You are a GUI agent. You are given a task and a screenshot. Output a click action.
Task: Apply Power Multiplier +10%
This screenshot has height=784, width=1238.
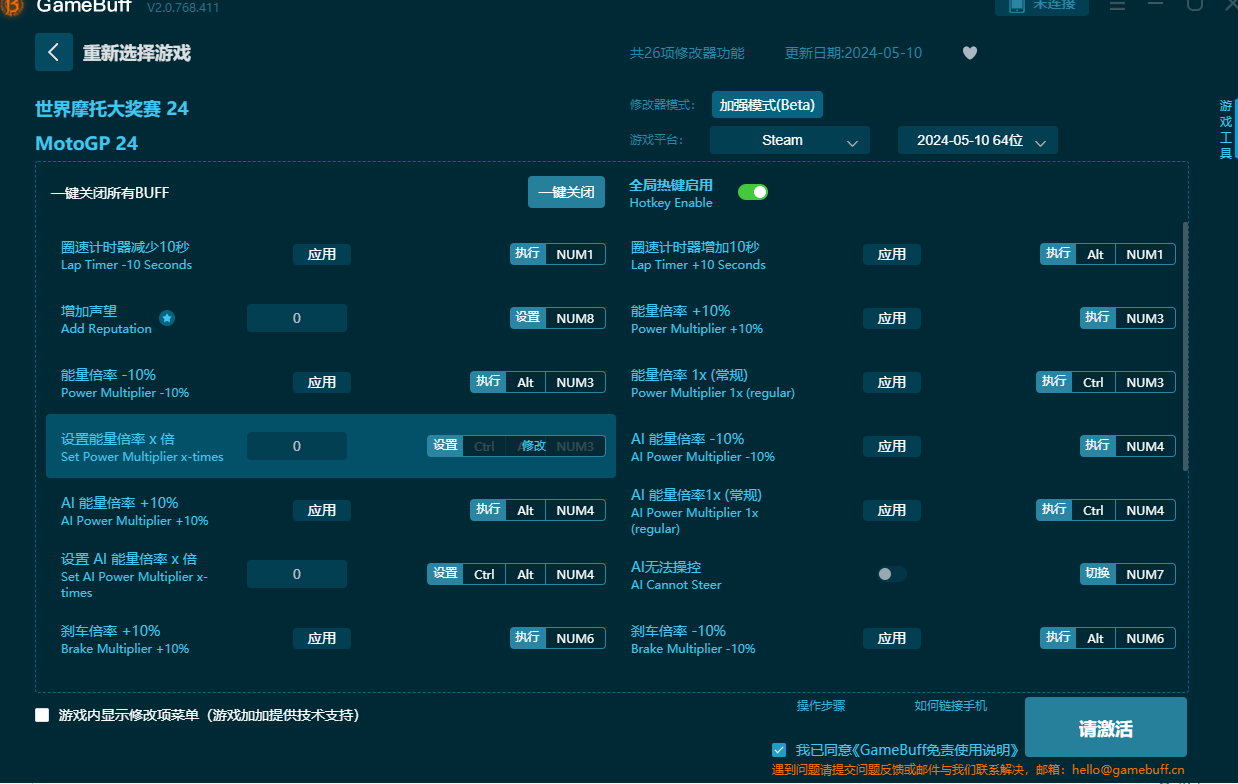pos(892,318)
